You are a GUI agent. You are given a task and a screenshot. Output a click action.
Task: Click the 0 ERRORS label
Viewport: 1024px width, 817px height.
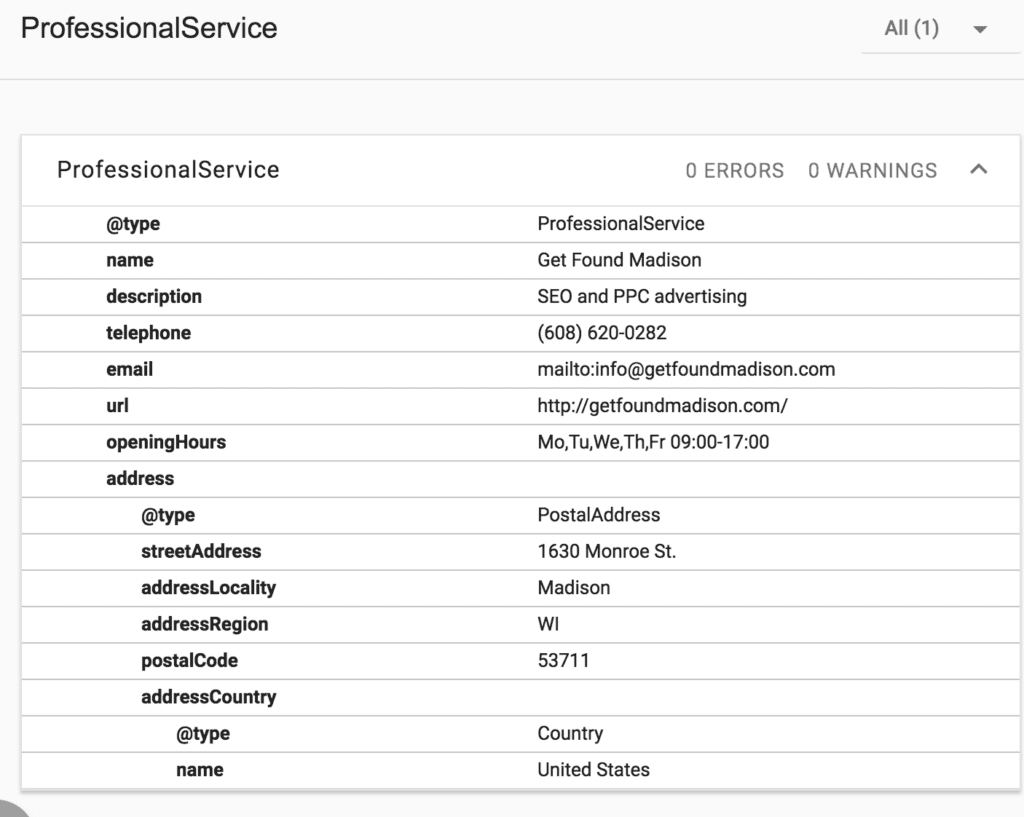point(735,170)
